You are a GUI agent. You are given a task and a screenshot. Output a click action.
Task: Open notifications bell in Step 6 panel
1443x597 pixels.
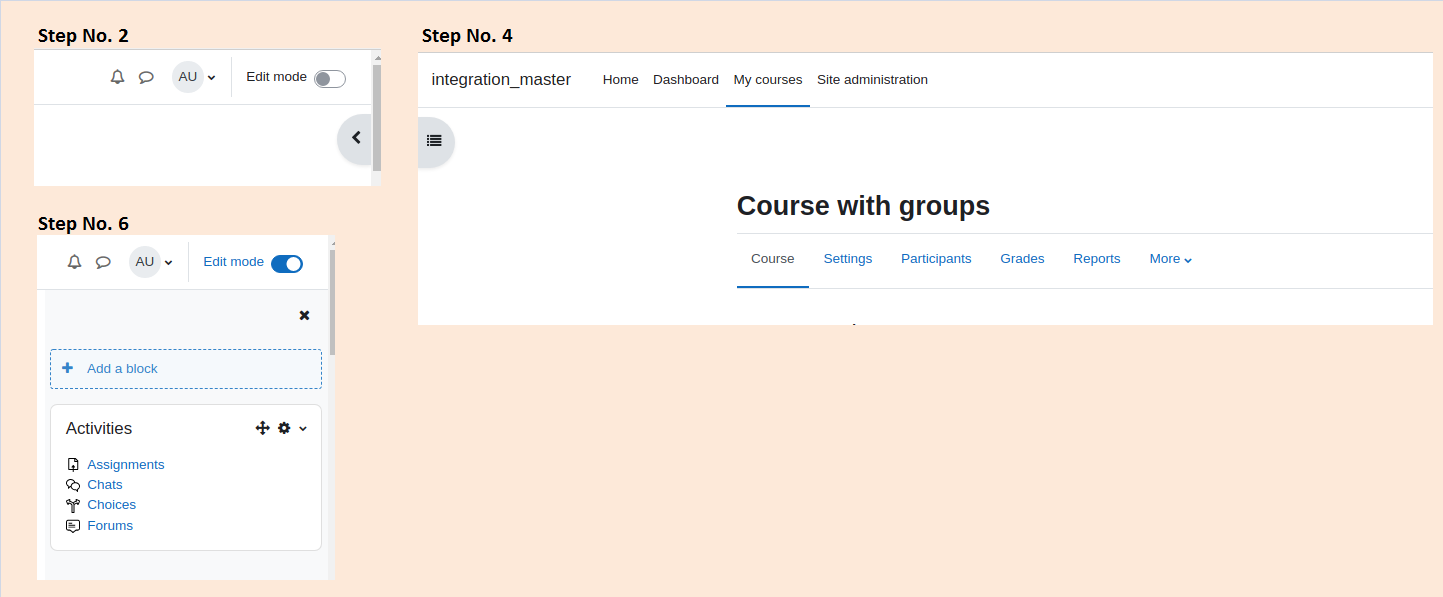click(x=74, y=262)
